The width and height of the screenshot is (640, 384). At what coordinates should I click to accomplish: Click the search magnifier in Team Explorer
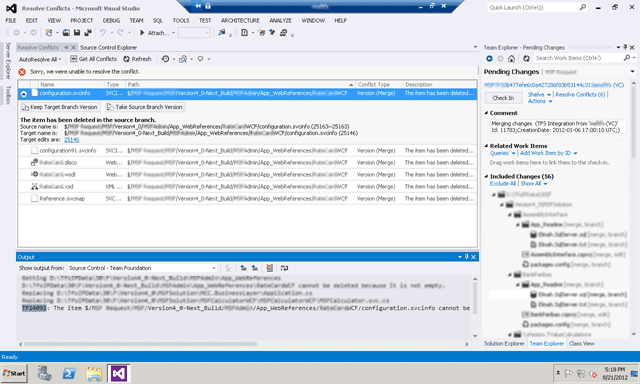[627, 58]
